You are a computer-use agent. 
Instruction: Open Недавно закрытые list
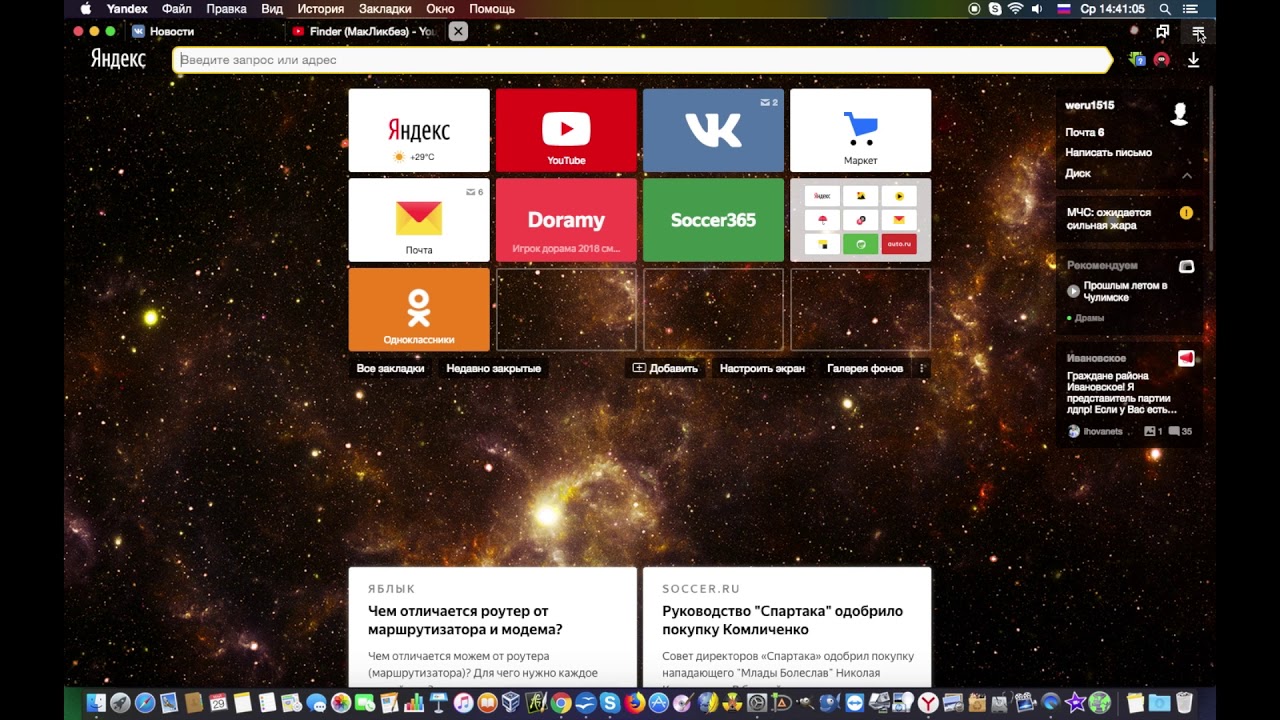[x=493, y=368]
